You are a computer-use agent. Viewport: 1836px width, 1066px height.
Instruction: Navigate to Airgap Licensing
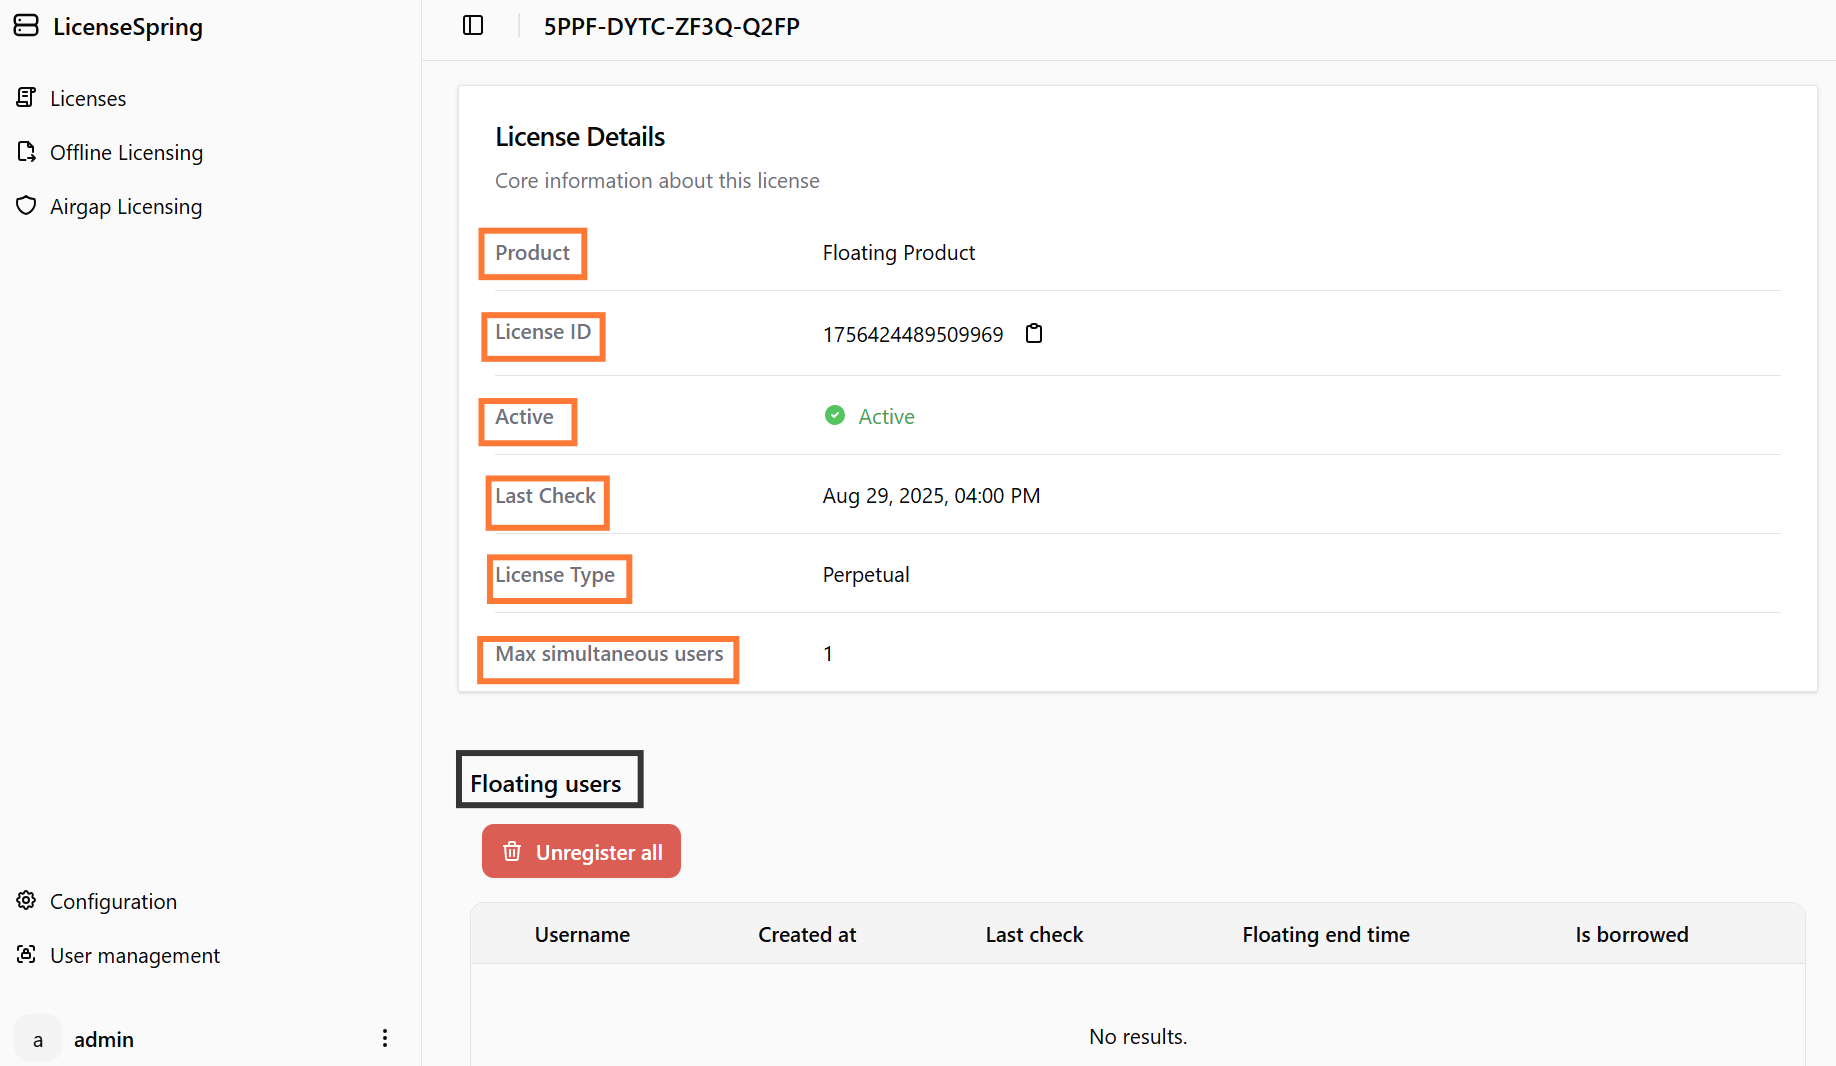126,207
